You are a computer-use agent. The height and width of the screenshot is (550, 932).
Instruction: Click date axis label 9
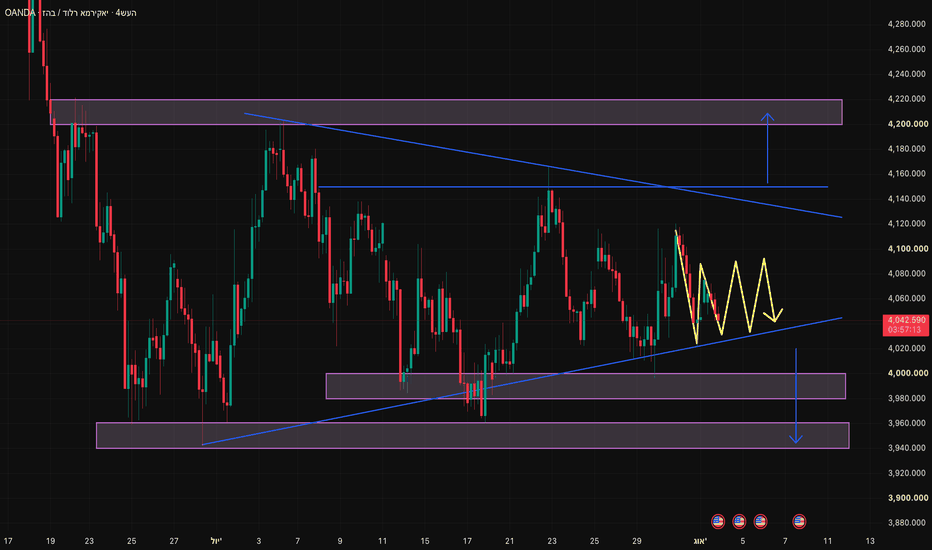click(340, 541)
